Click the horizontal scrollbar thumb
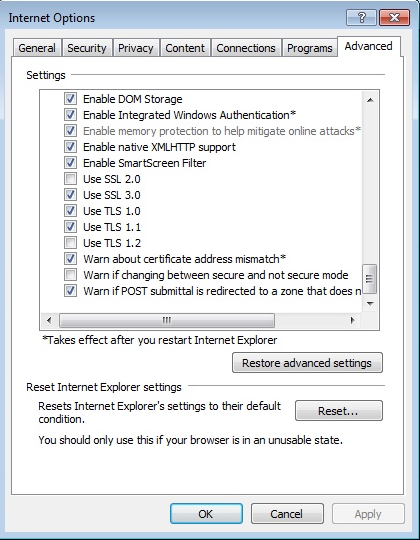 coord(167,320)
